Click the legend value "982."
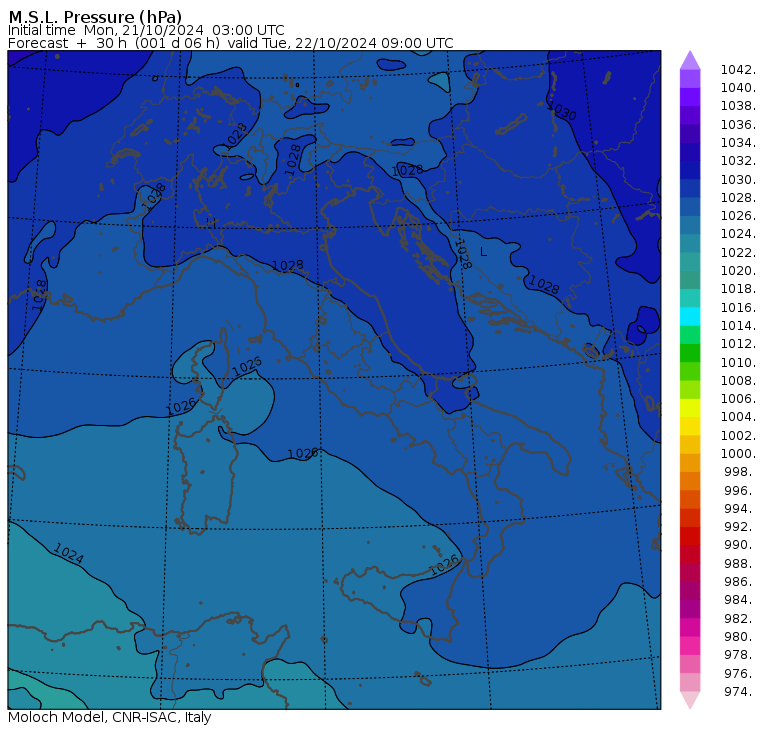 pyautogui.click(x=740, y=619)
